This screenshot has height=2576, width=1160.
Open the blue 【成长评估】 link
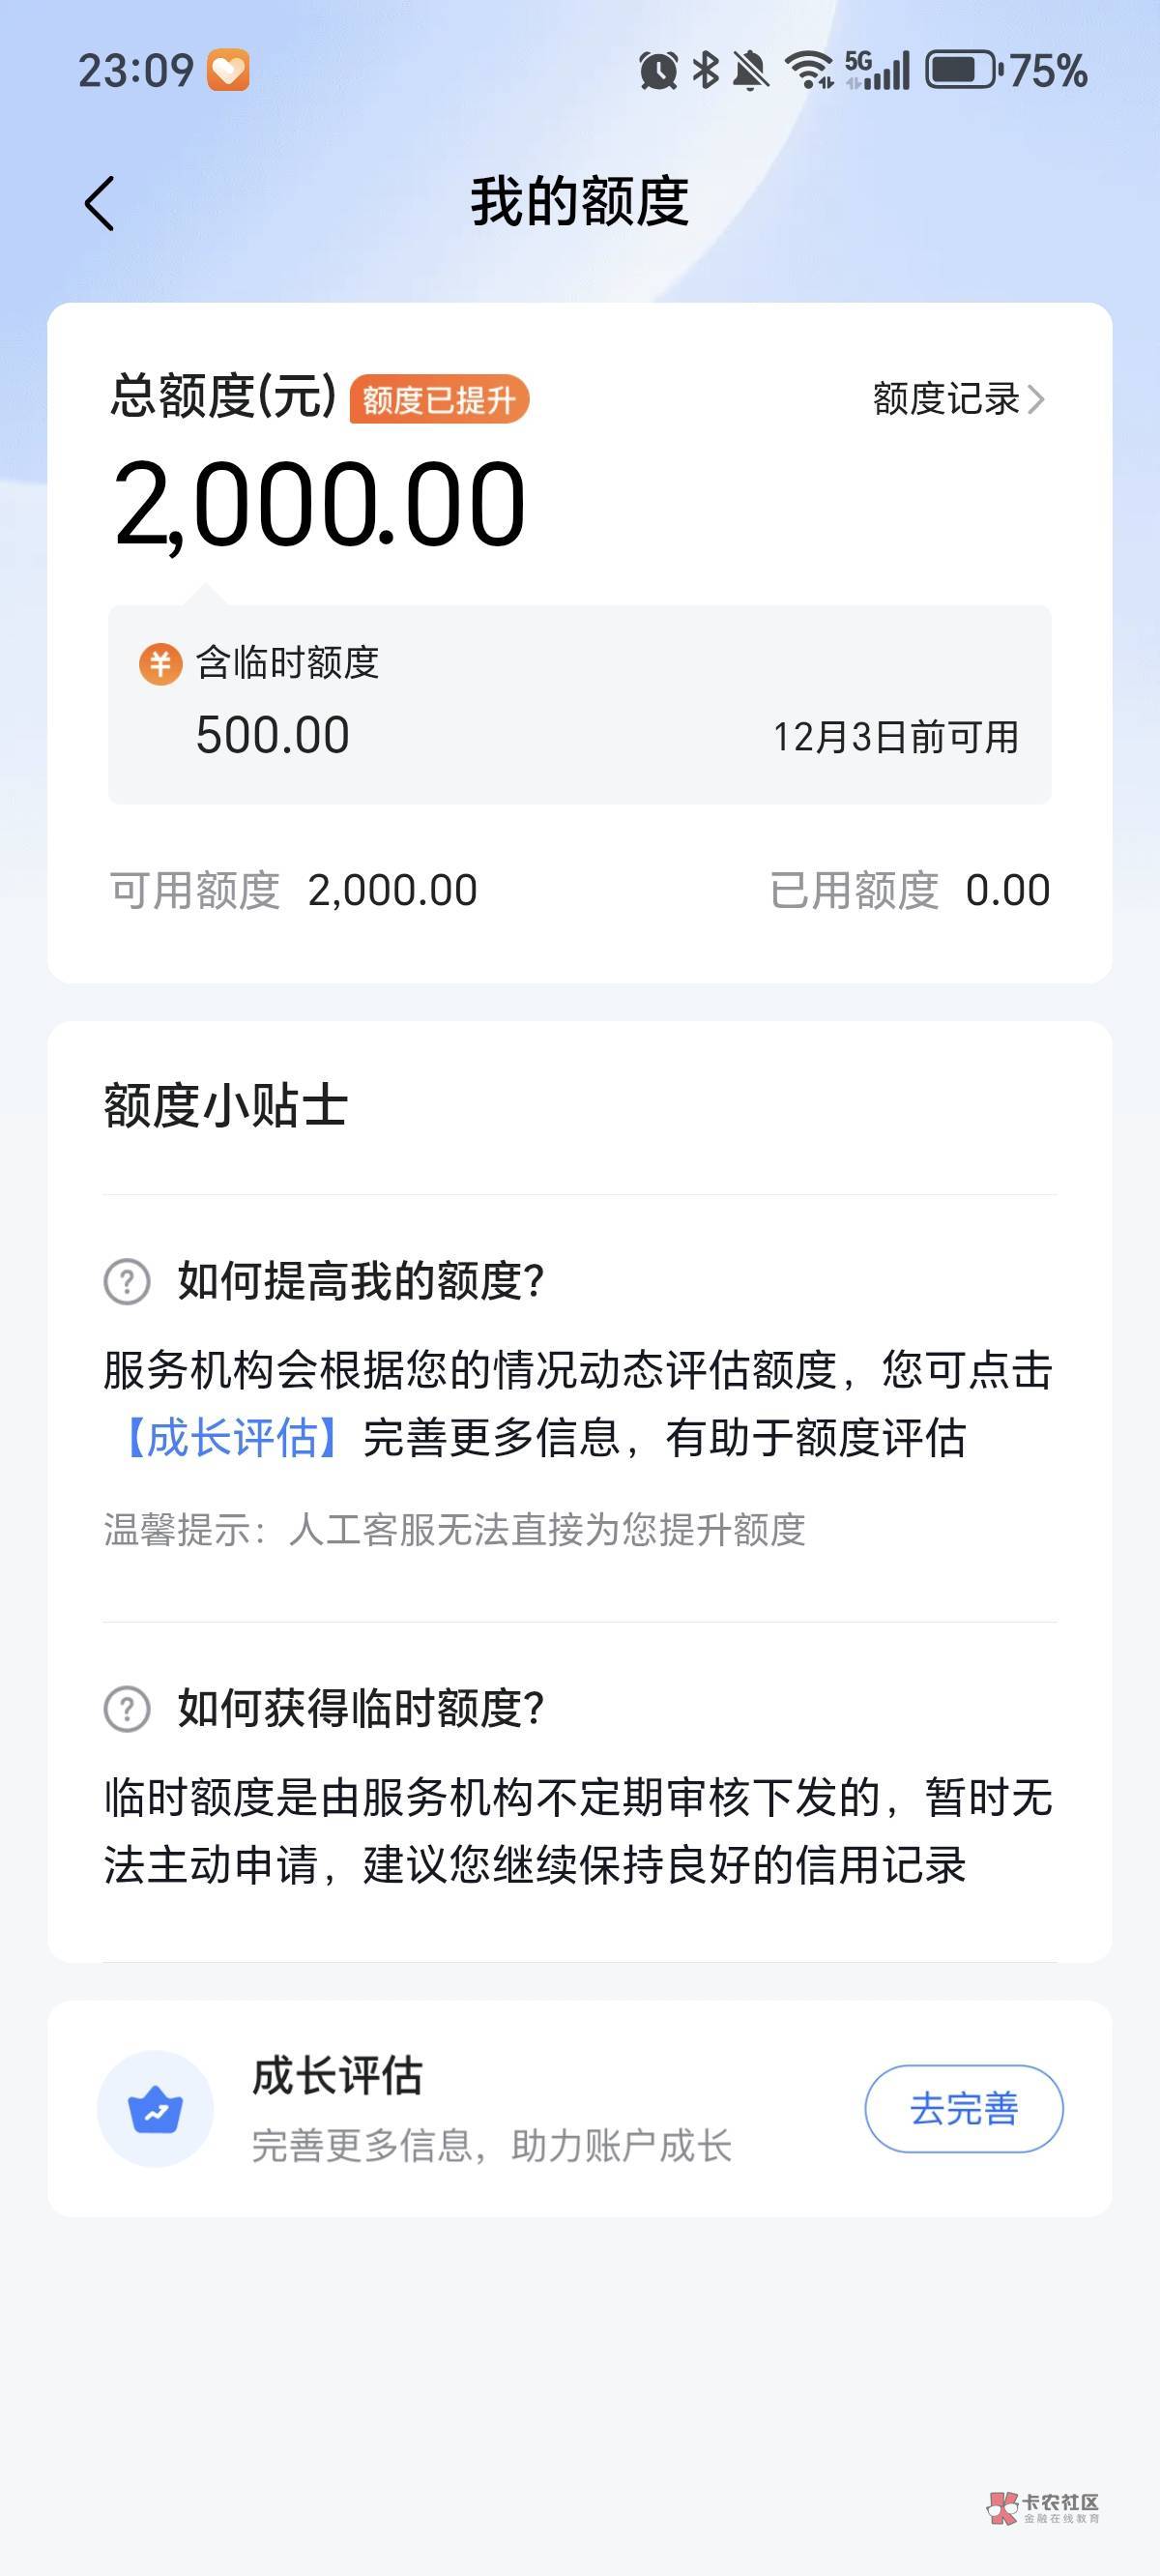(x=232, y=1437)
